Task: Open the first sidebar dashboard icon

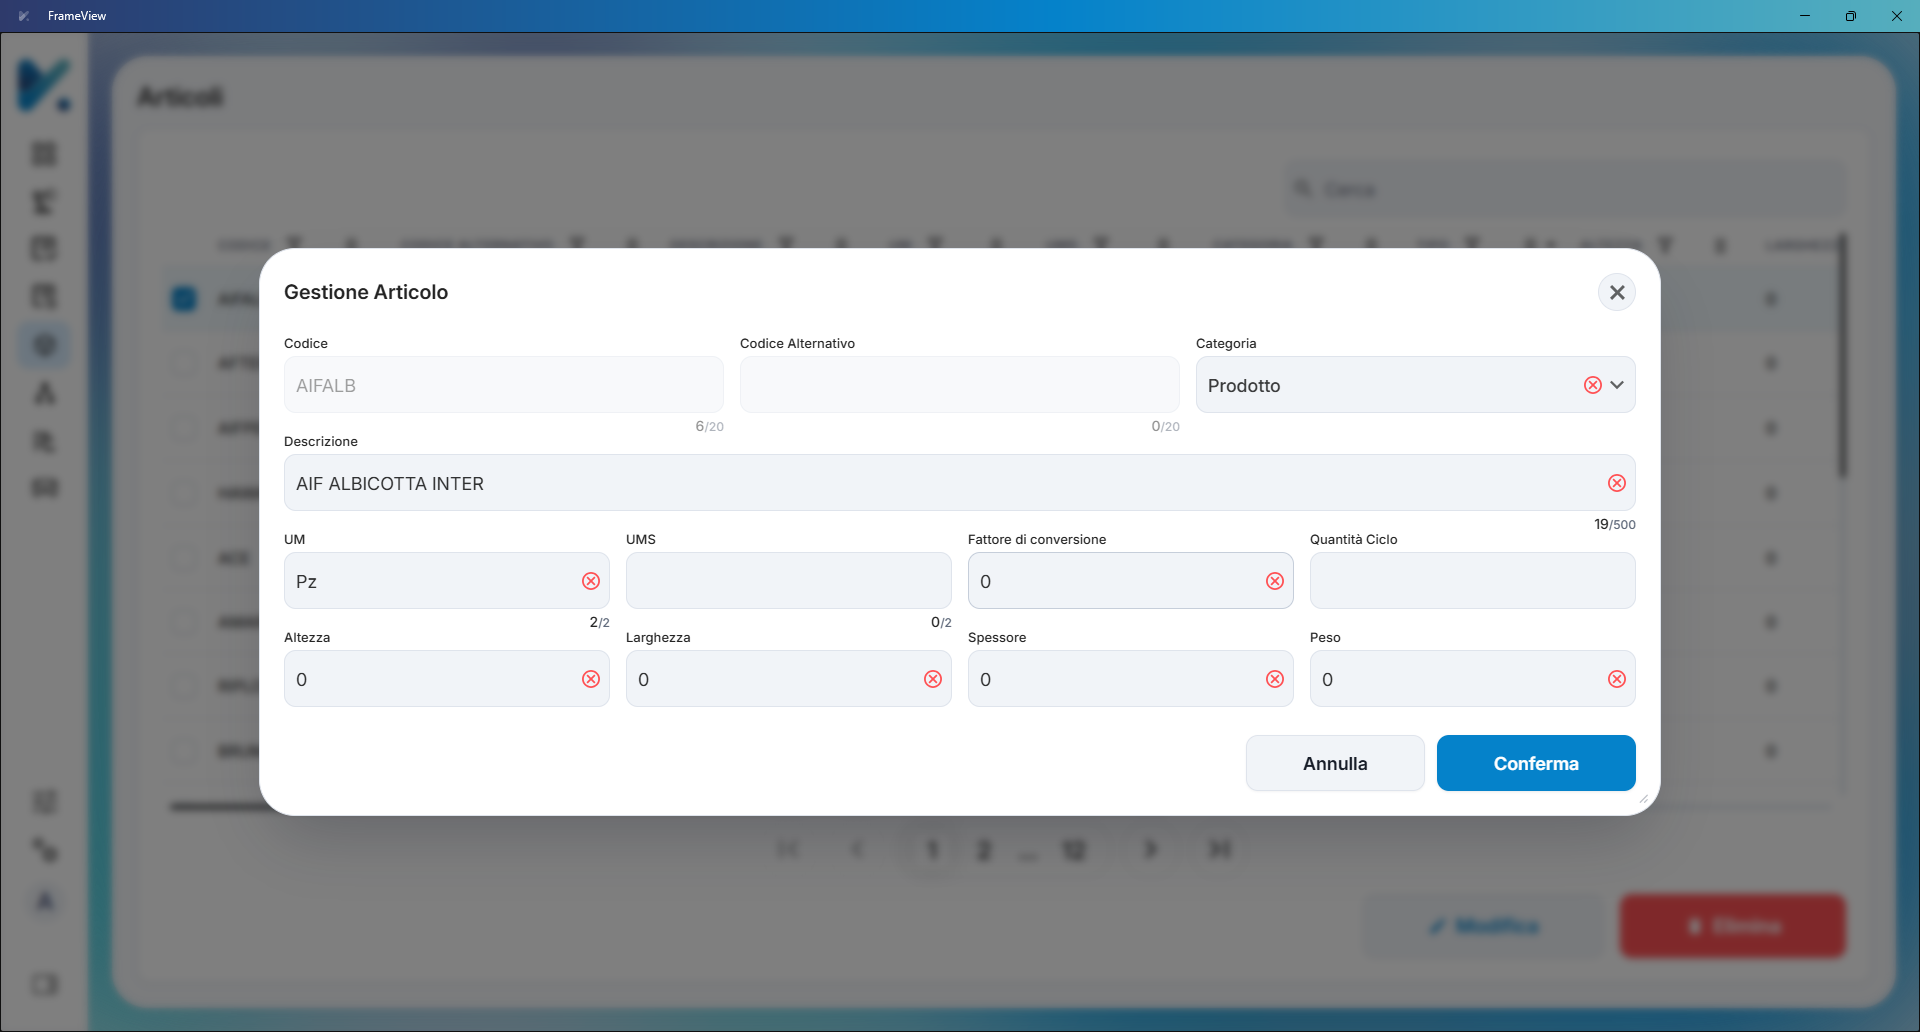Action: [x=44, y=154]
